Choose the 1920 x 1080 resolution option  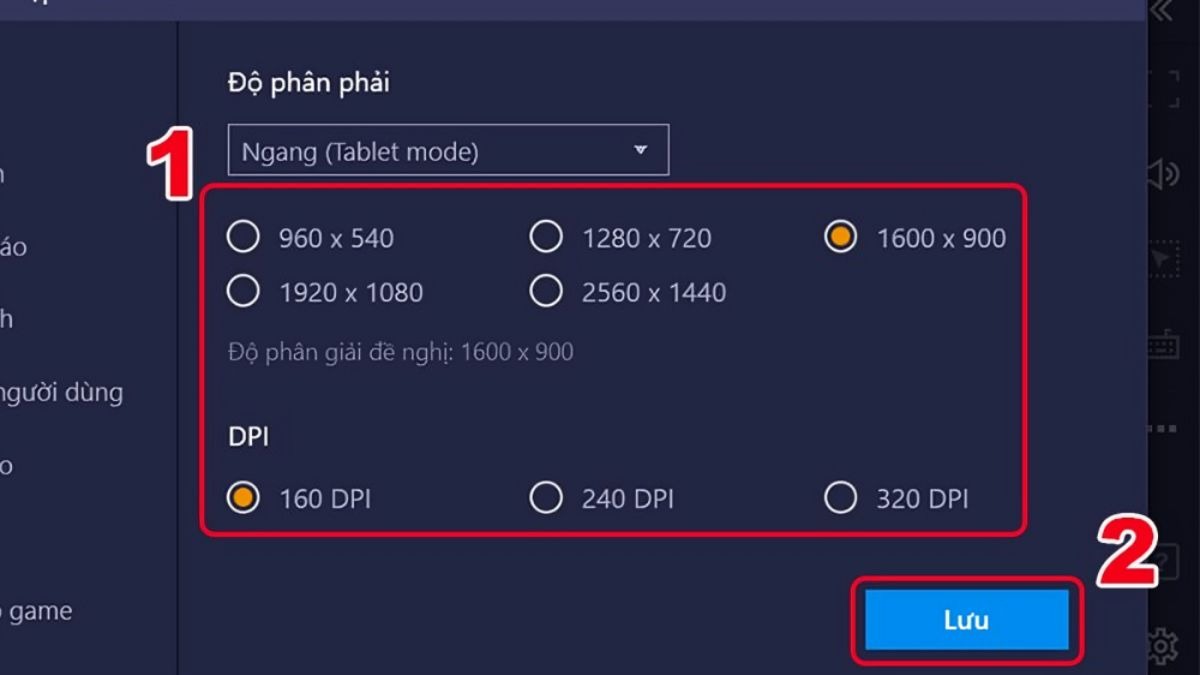click(243, 292)
